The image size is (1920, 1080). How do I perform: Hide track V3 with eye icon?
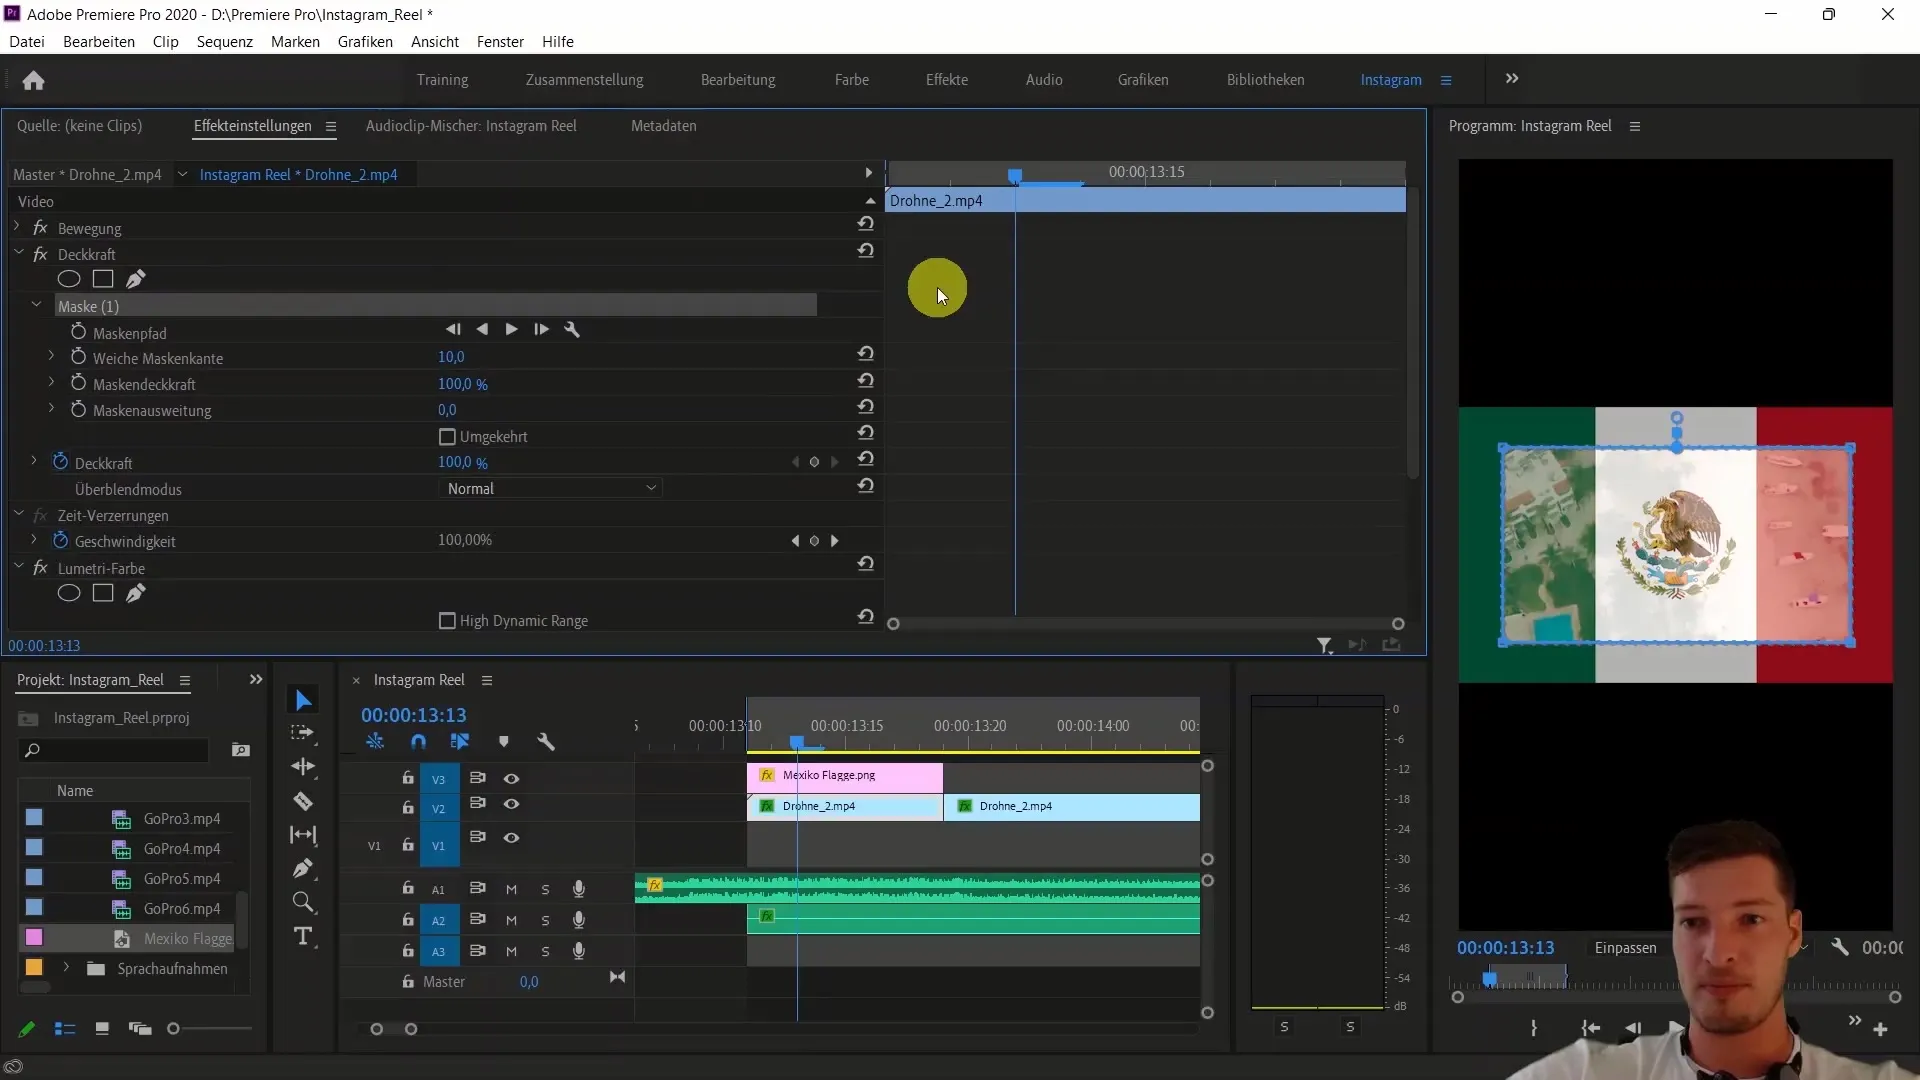coord(511,779)
